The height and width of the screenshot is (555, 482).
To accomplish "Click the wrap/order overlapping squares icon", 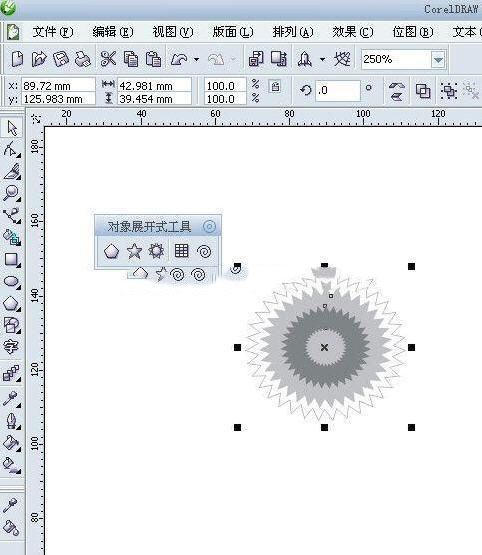I will pos(423,91).
